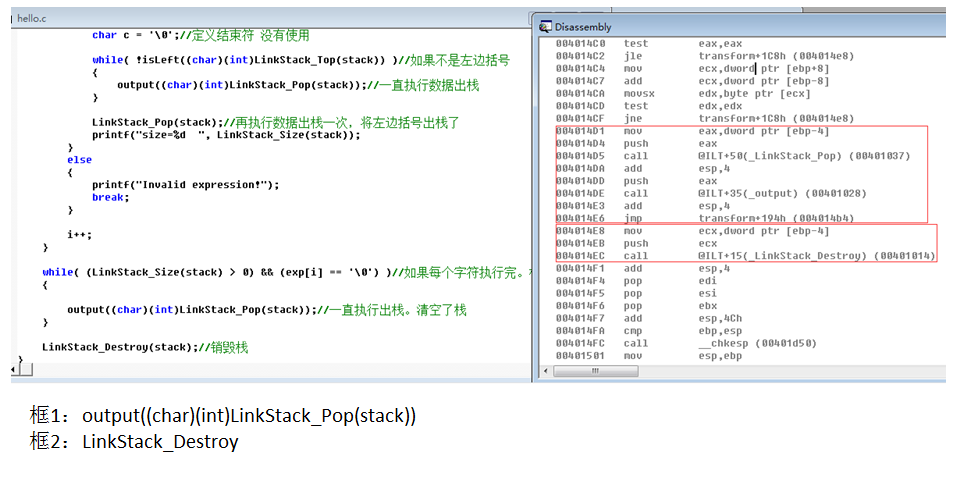Click disassembly line 004014EB push ecx
This screenshot has height=478, width=965.
pos(636,244)
